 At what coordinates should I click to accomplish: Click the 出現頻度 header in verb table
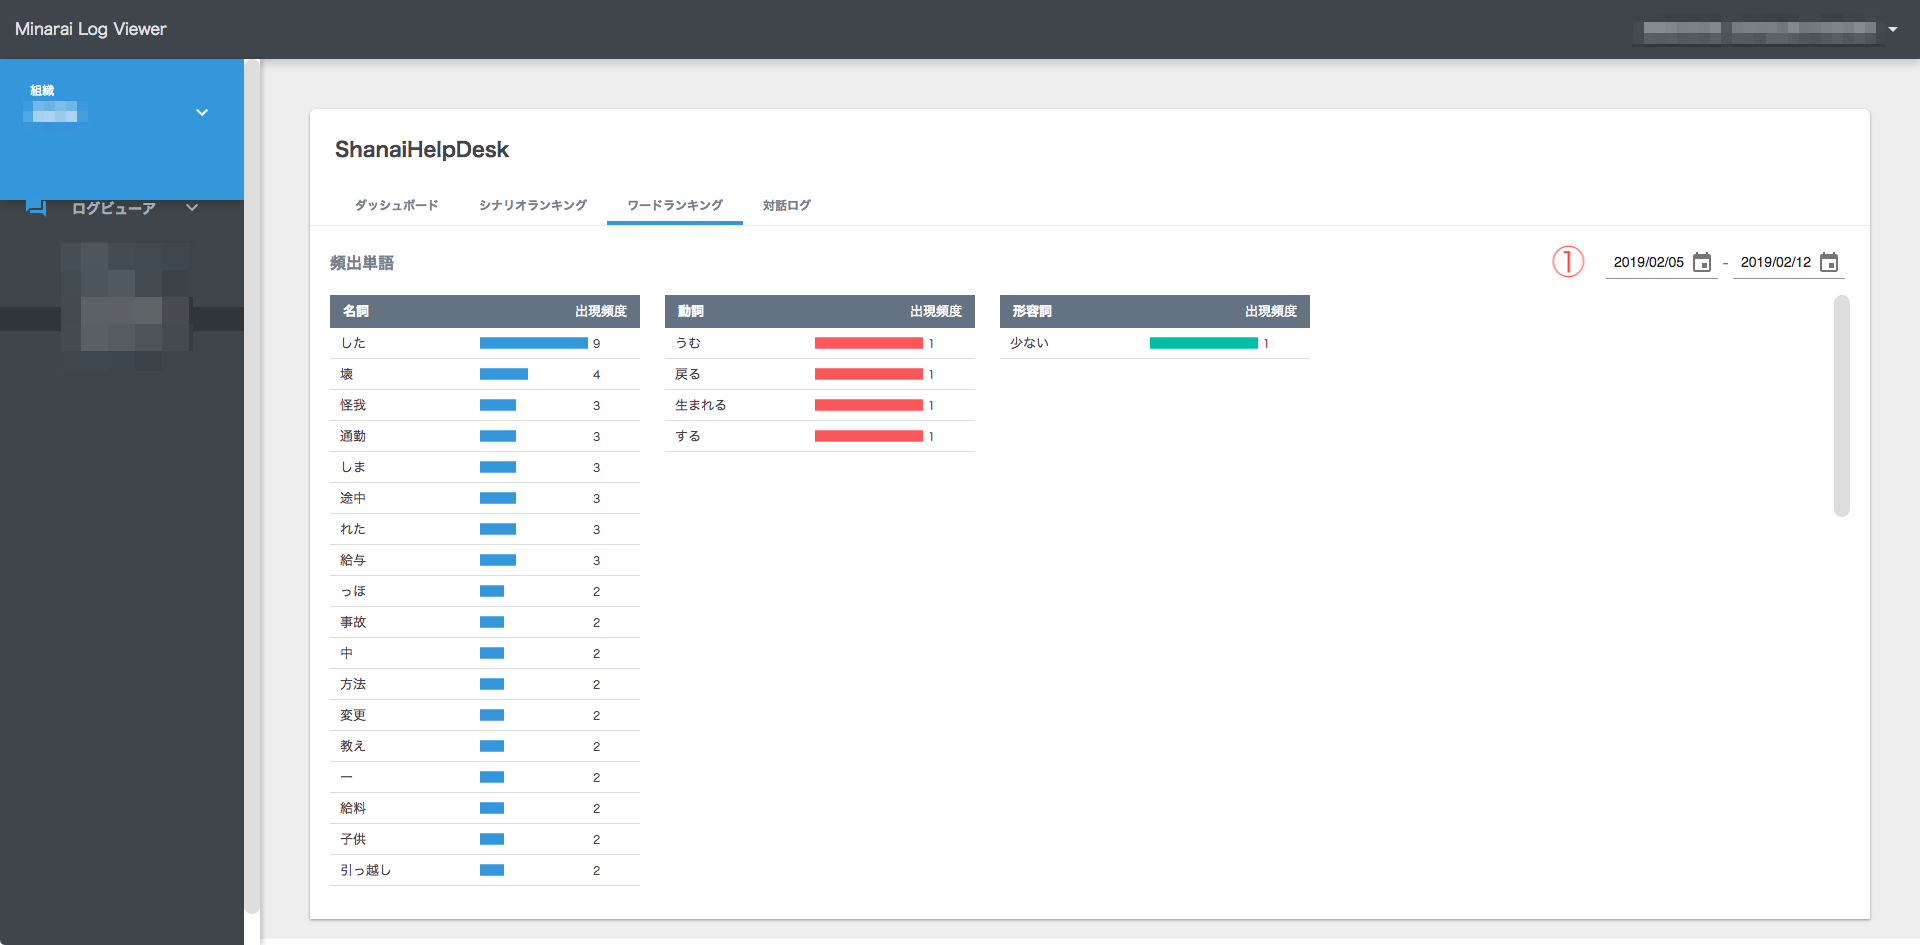[936, 311]
